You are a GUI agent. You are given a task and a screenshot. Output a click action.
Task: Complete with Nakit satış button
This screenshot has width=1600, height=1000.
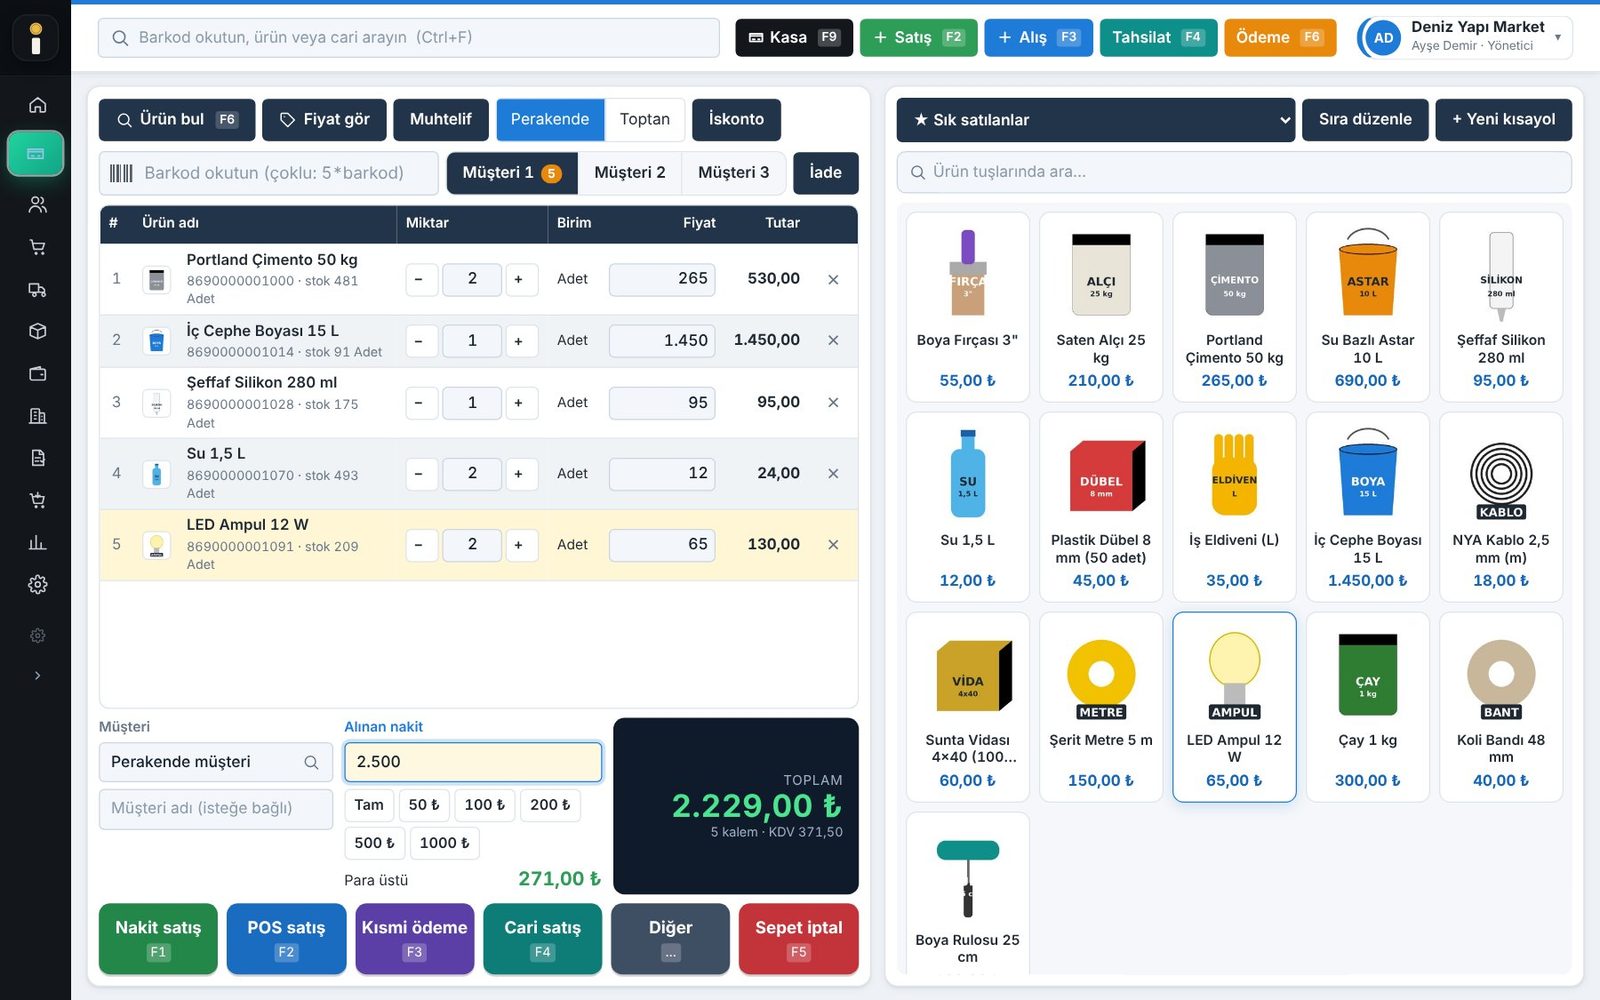(x=158, y=938)
